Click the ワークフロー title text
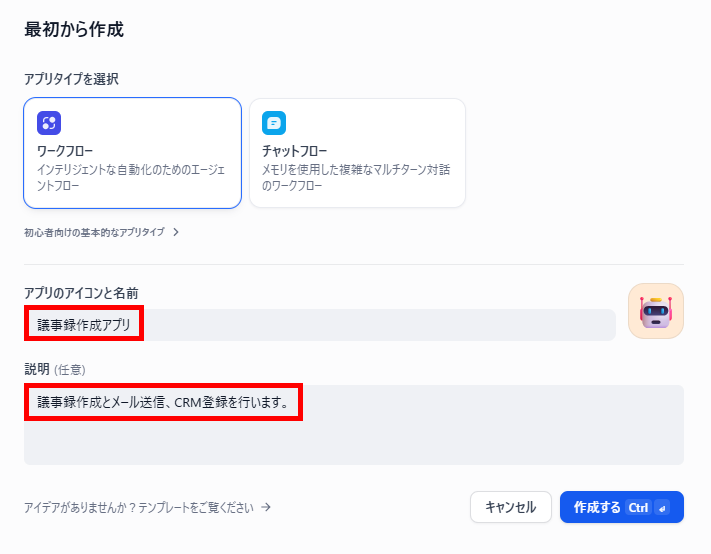Viewport: 711px width, 554px height. 65,151
